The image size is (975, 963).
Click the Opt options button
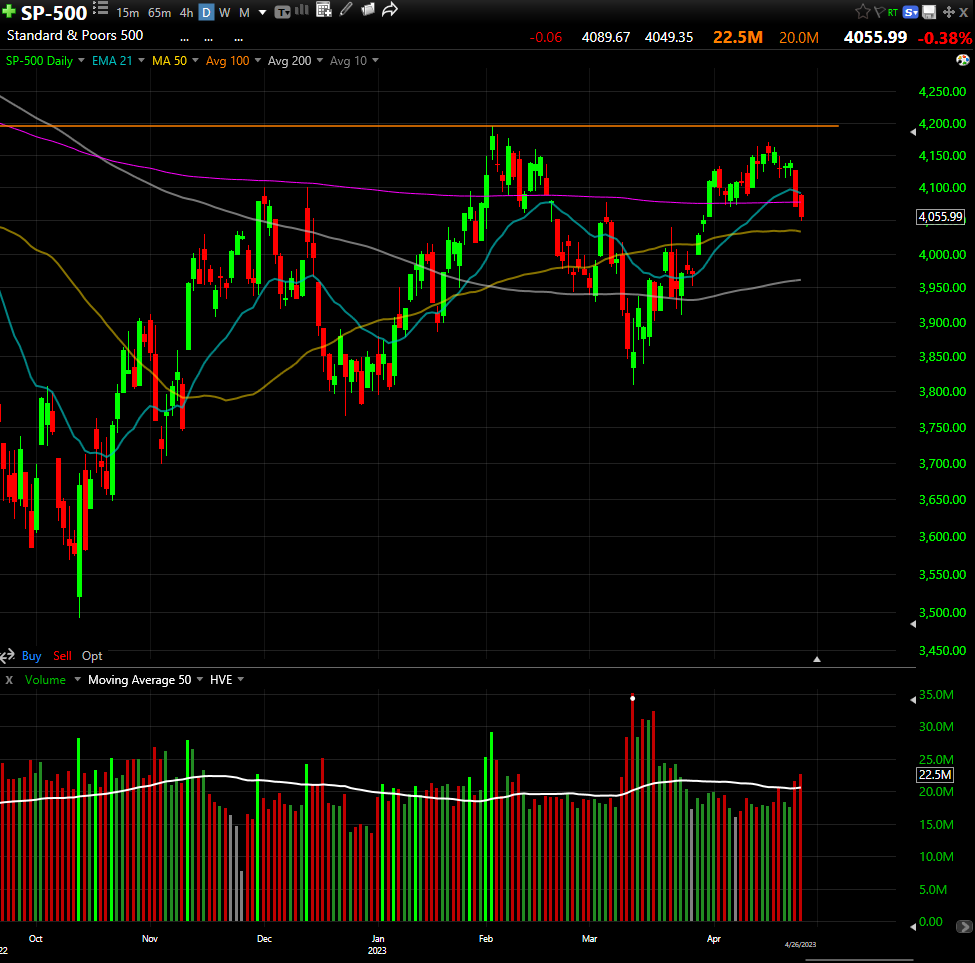[92, 656]
